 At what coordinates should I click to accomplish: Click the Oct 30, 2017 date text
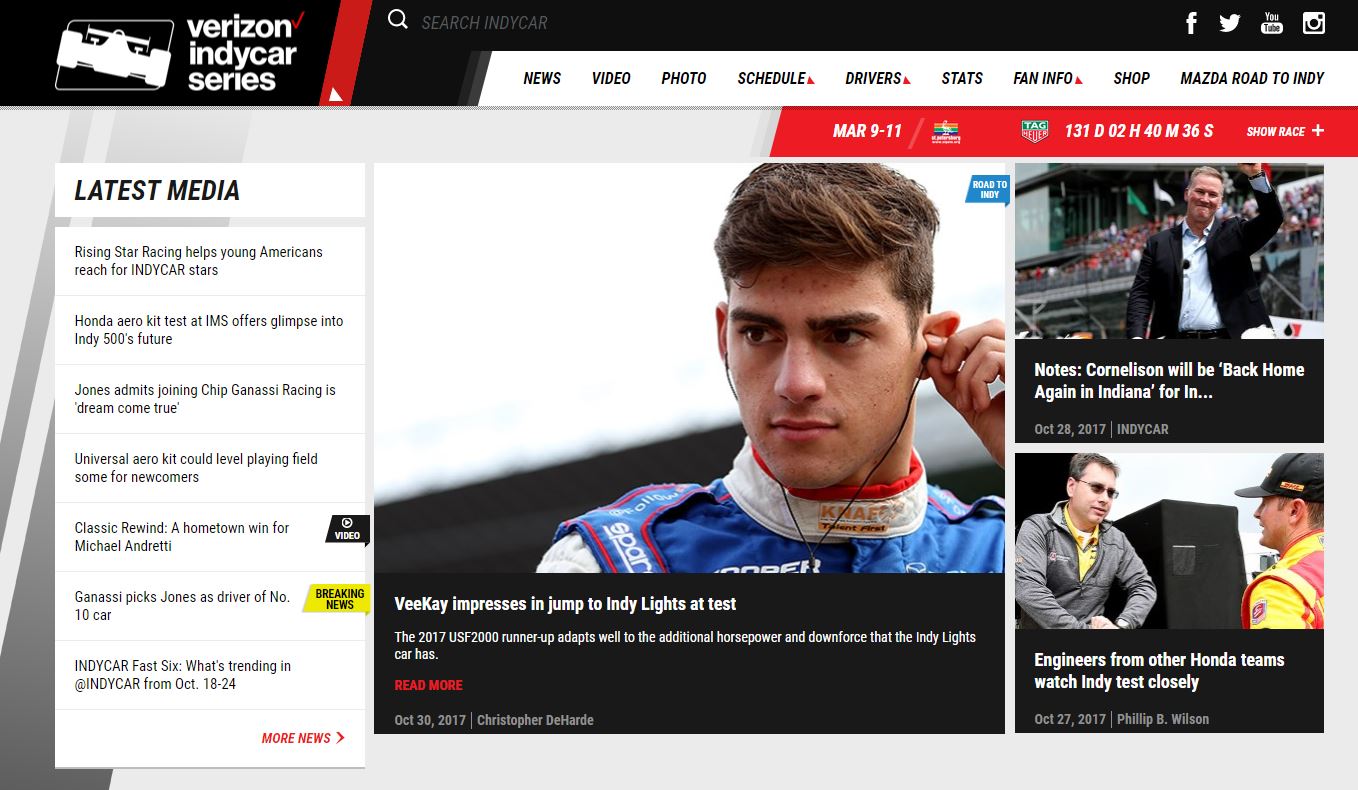click(430, 720)
